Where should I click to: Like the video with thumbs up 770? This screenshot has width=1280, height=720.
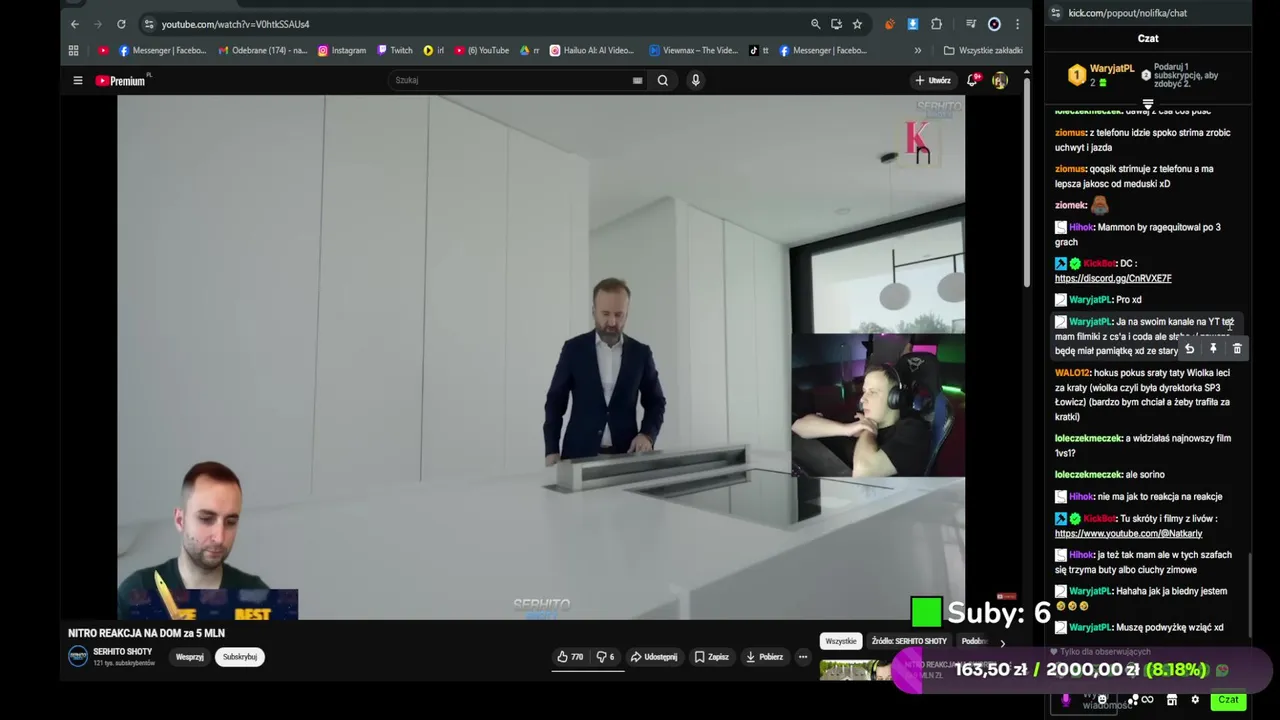point(570,657)
